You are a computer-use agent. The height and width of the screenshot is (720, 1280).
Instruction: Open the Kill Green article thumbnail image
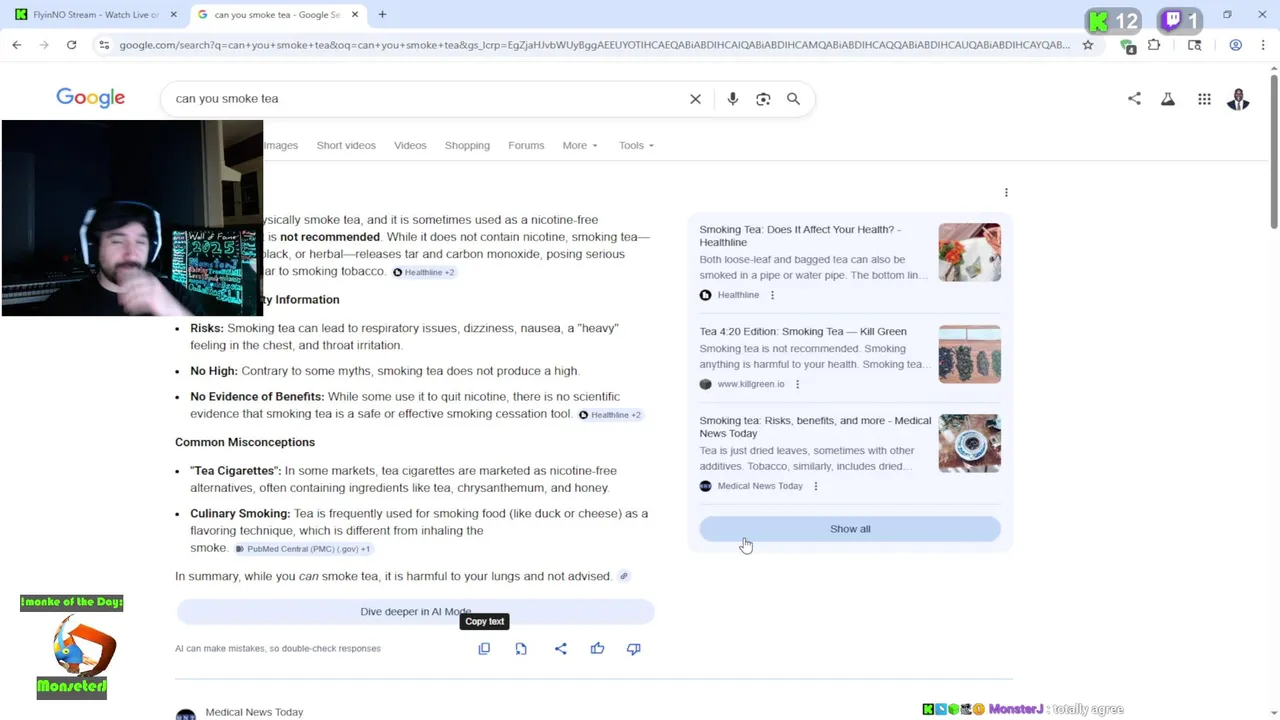969,354
